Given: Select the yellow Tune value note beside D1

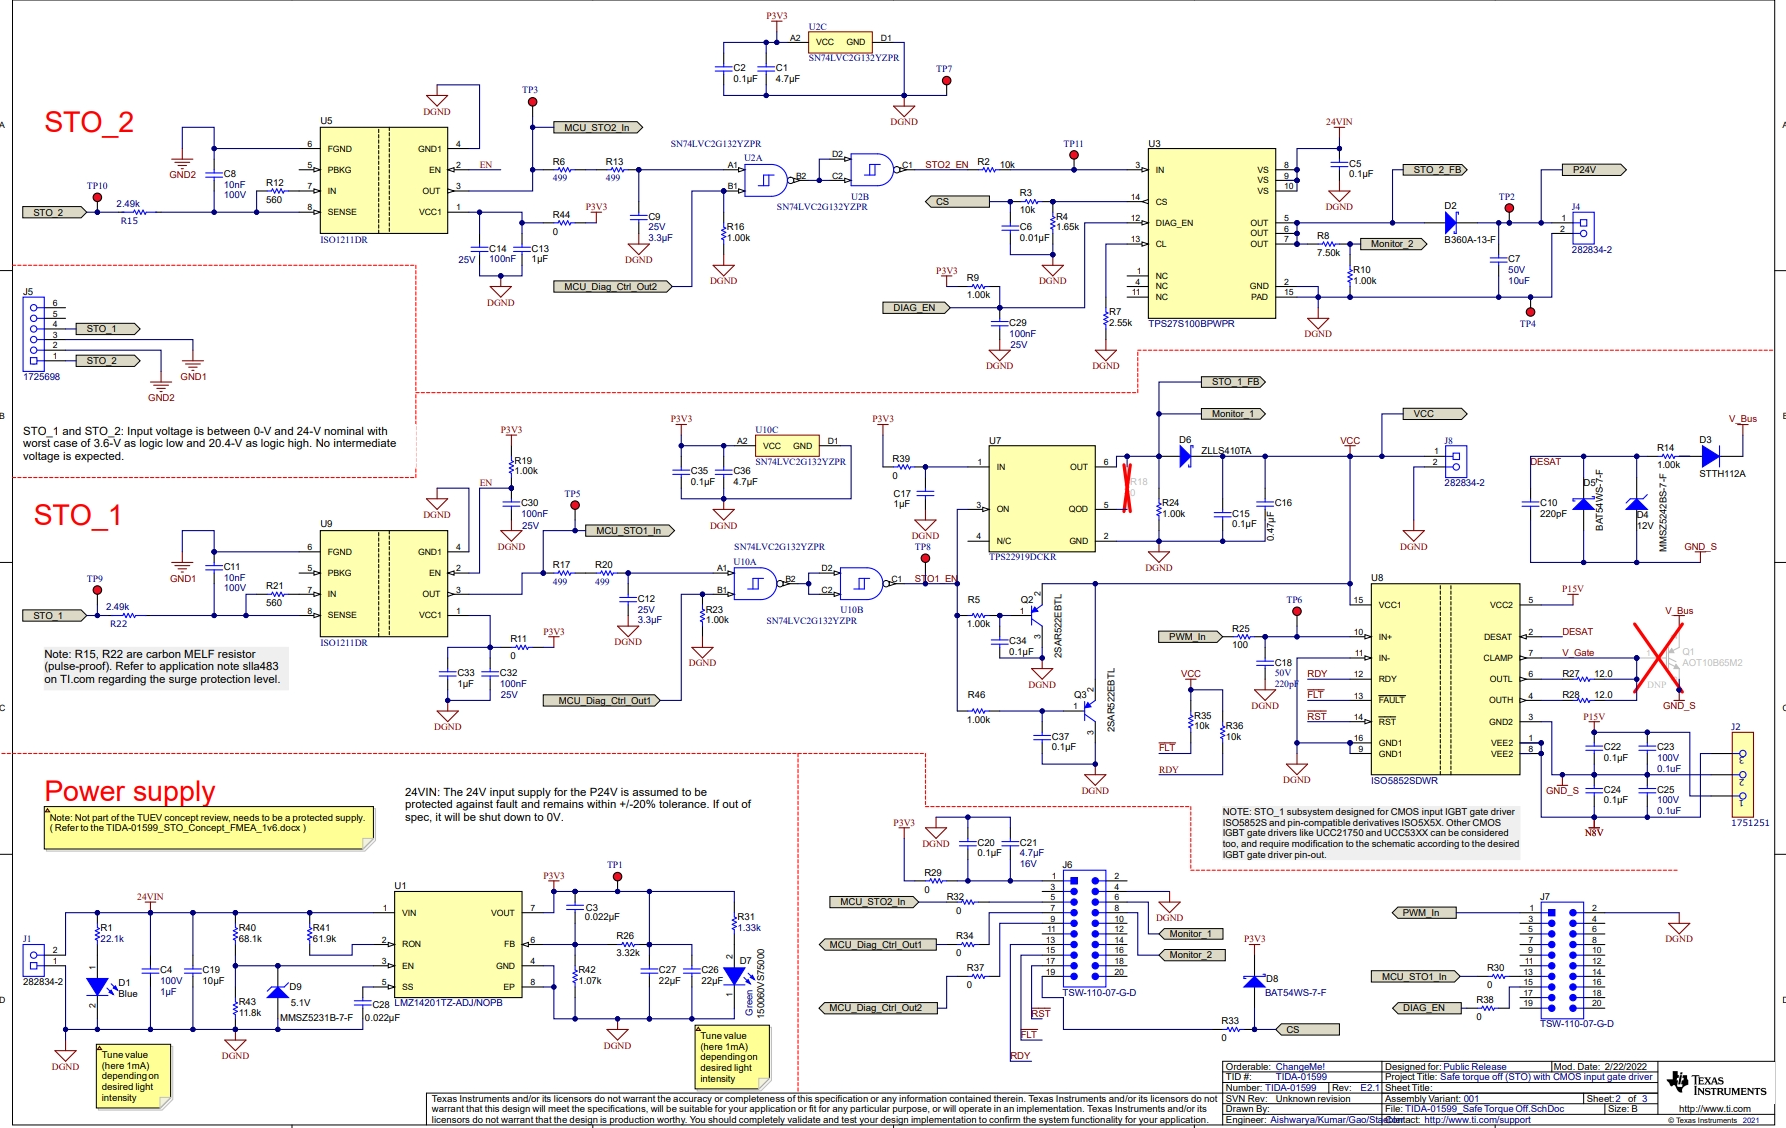Looking at the screenshot, I should (134, 1076).
